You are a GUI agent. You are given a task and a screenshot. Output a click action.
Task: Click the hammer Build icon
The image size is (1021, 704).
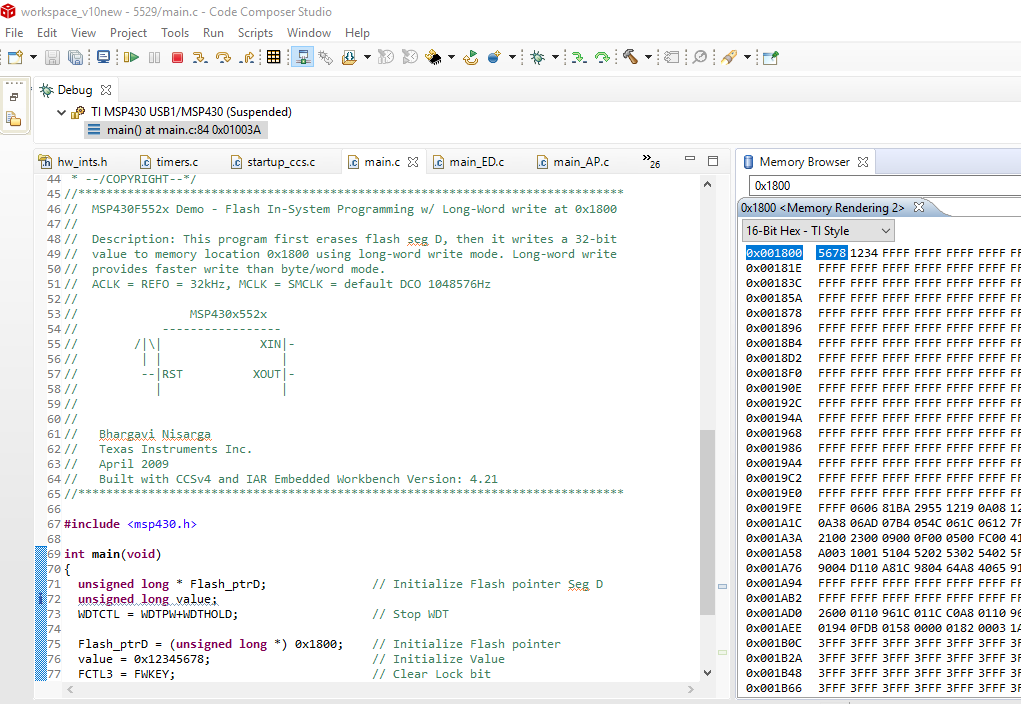[631, 58]
